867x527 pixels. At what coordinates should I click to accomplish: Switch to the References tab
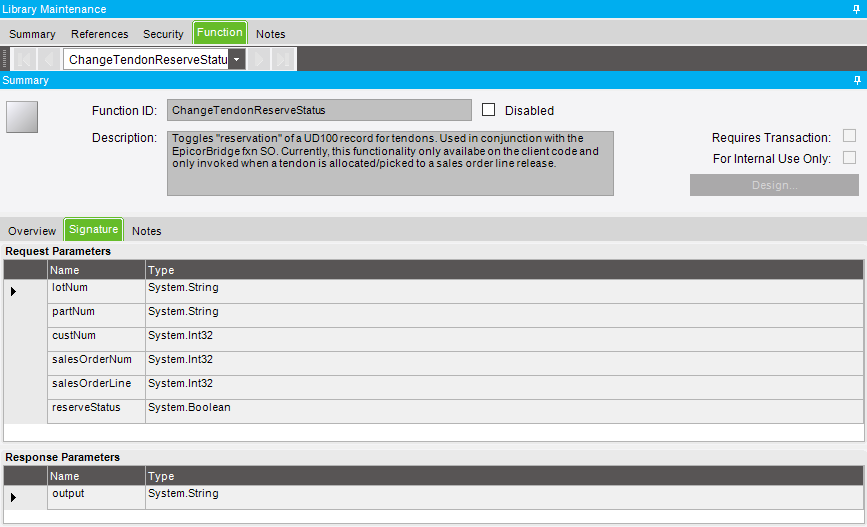100,34
